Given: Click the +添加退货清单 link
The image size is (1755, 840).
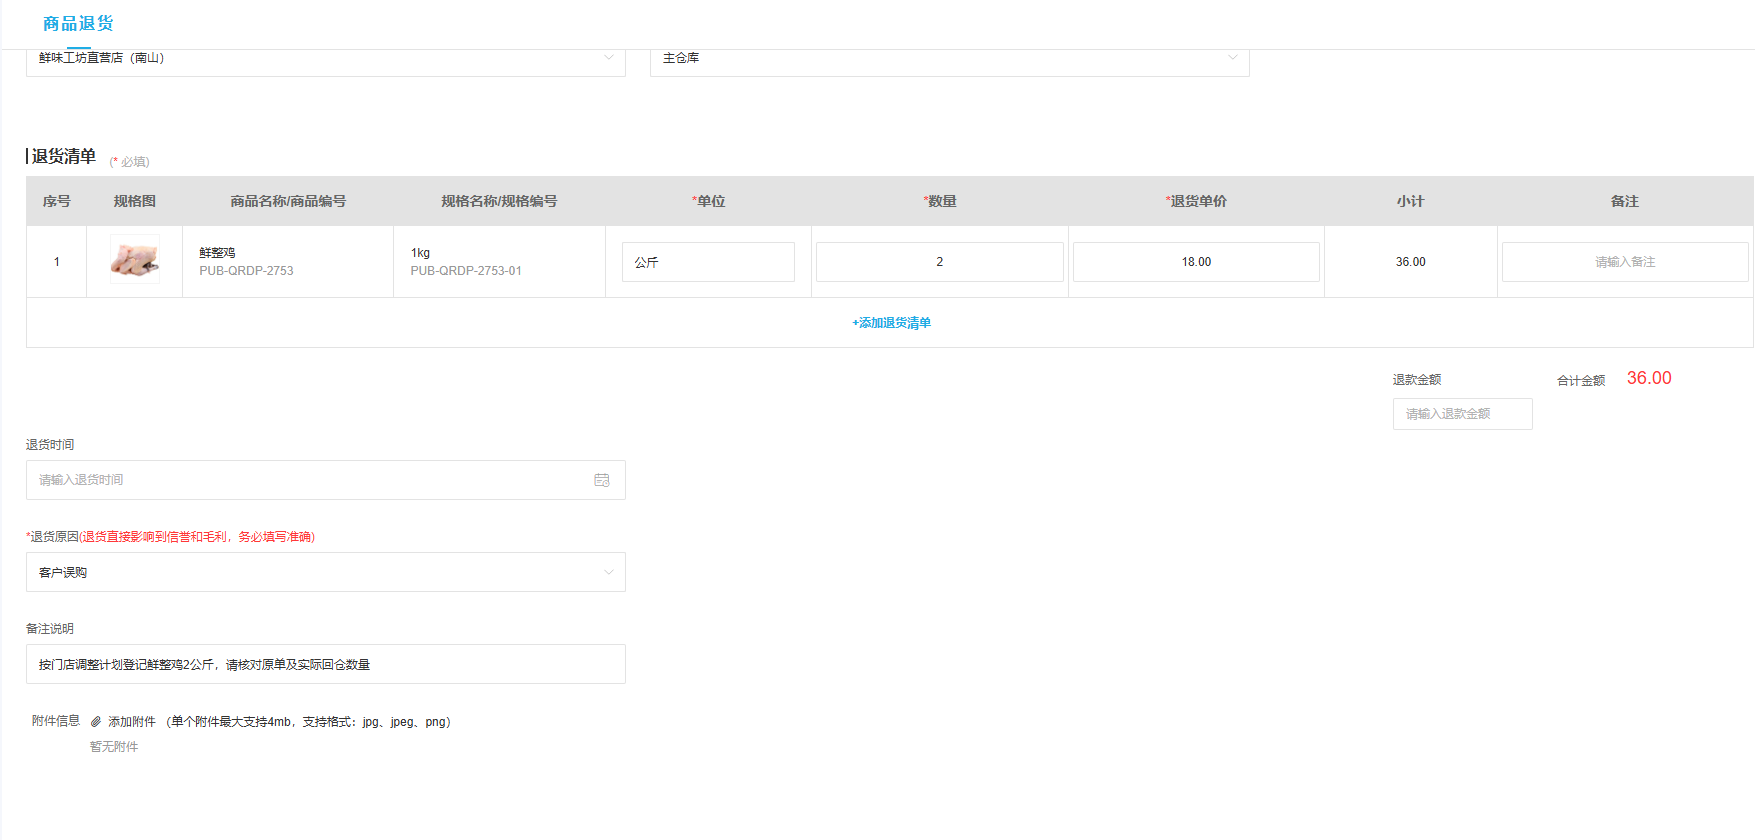Looking at the screenshot, I should (891, 323).
